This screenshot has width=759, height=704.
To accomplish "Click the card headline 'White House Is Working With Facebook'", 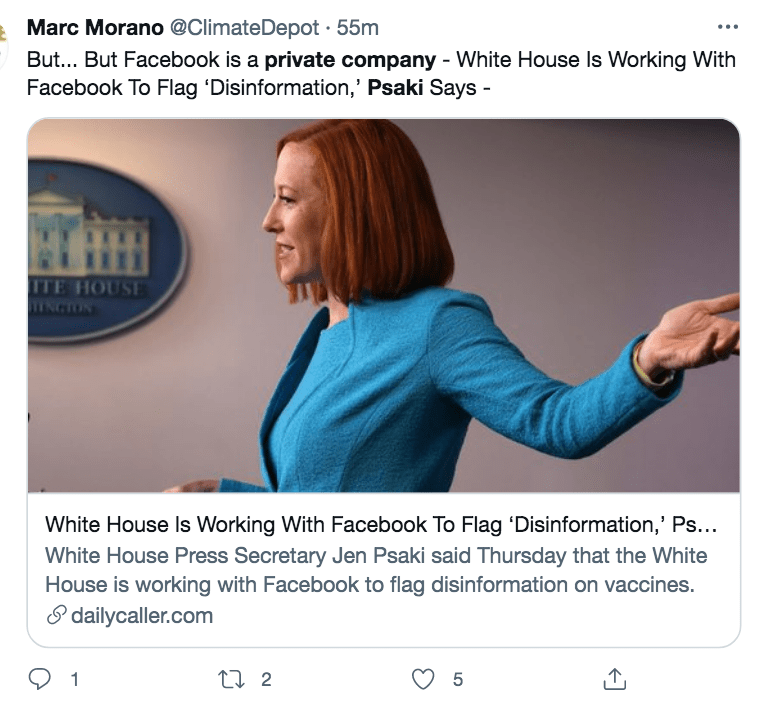I will coord(381,525).
